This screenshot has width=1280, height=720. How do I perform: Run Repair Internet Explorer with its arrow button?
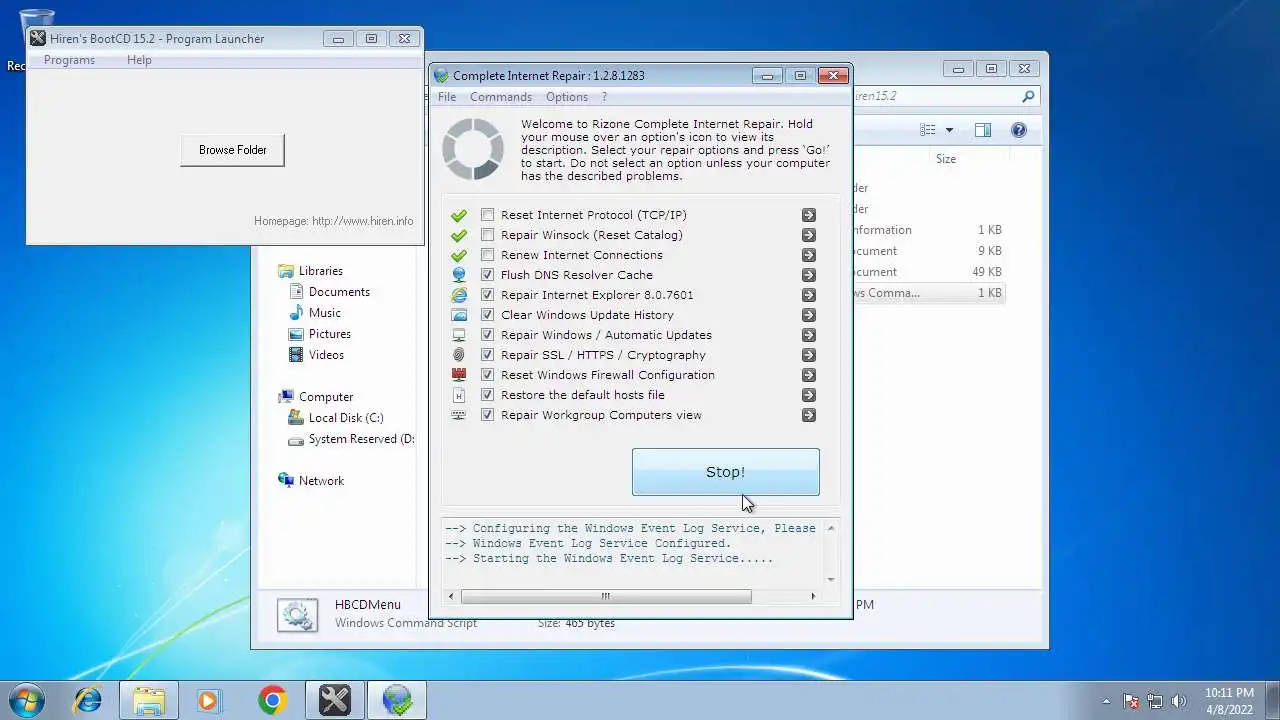(x=808, y=295)
